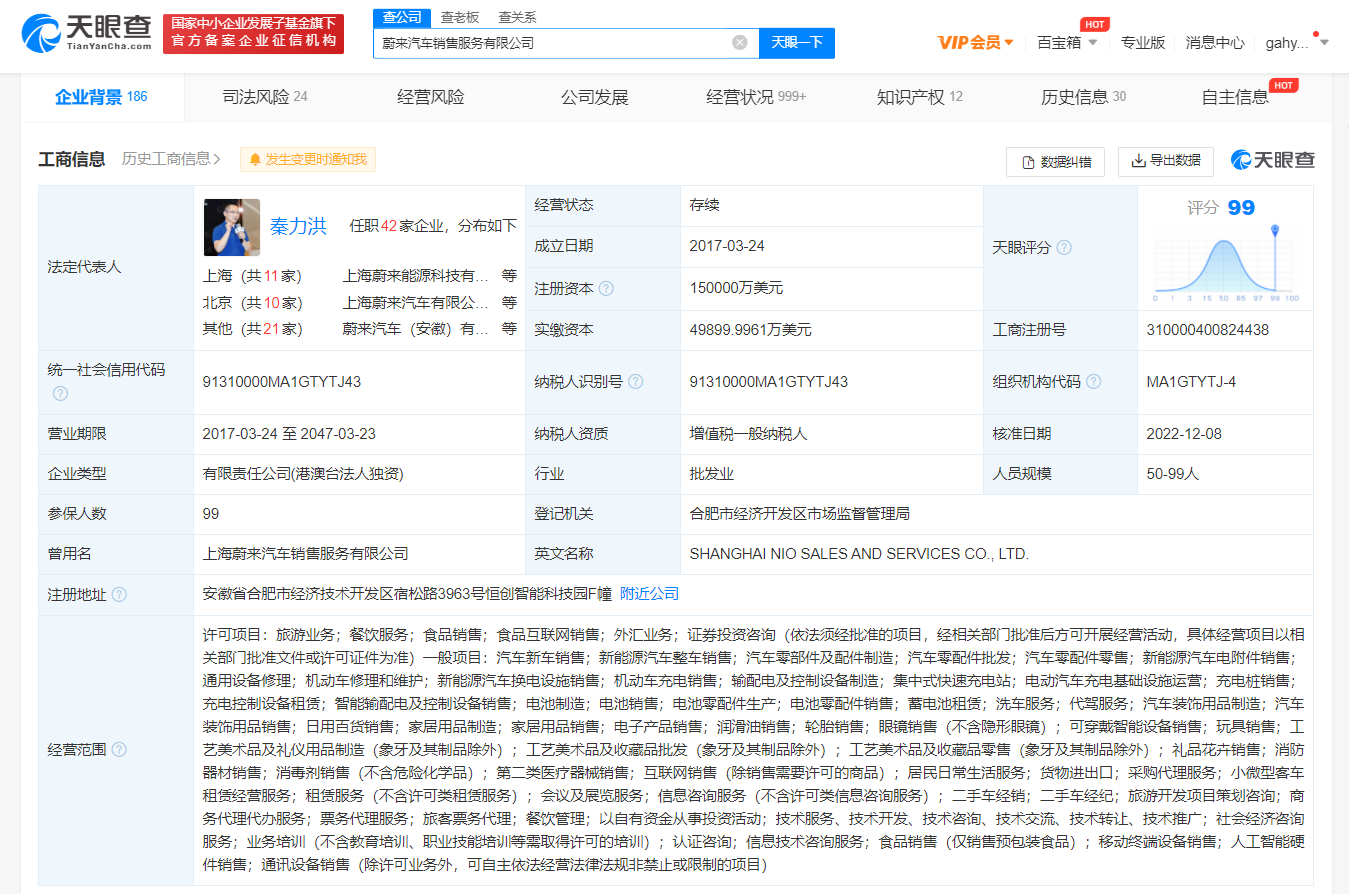Click help icon next to 注册地址
Viewport: 1349px width, 894px height.
[119, 594]
